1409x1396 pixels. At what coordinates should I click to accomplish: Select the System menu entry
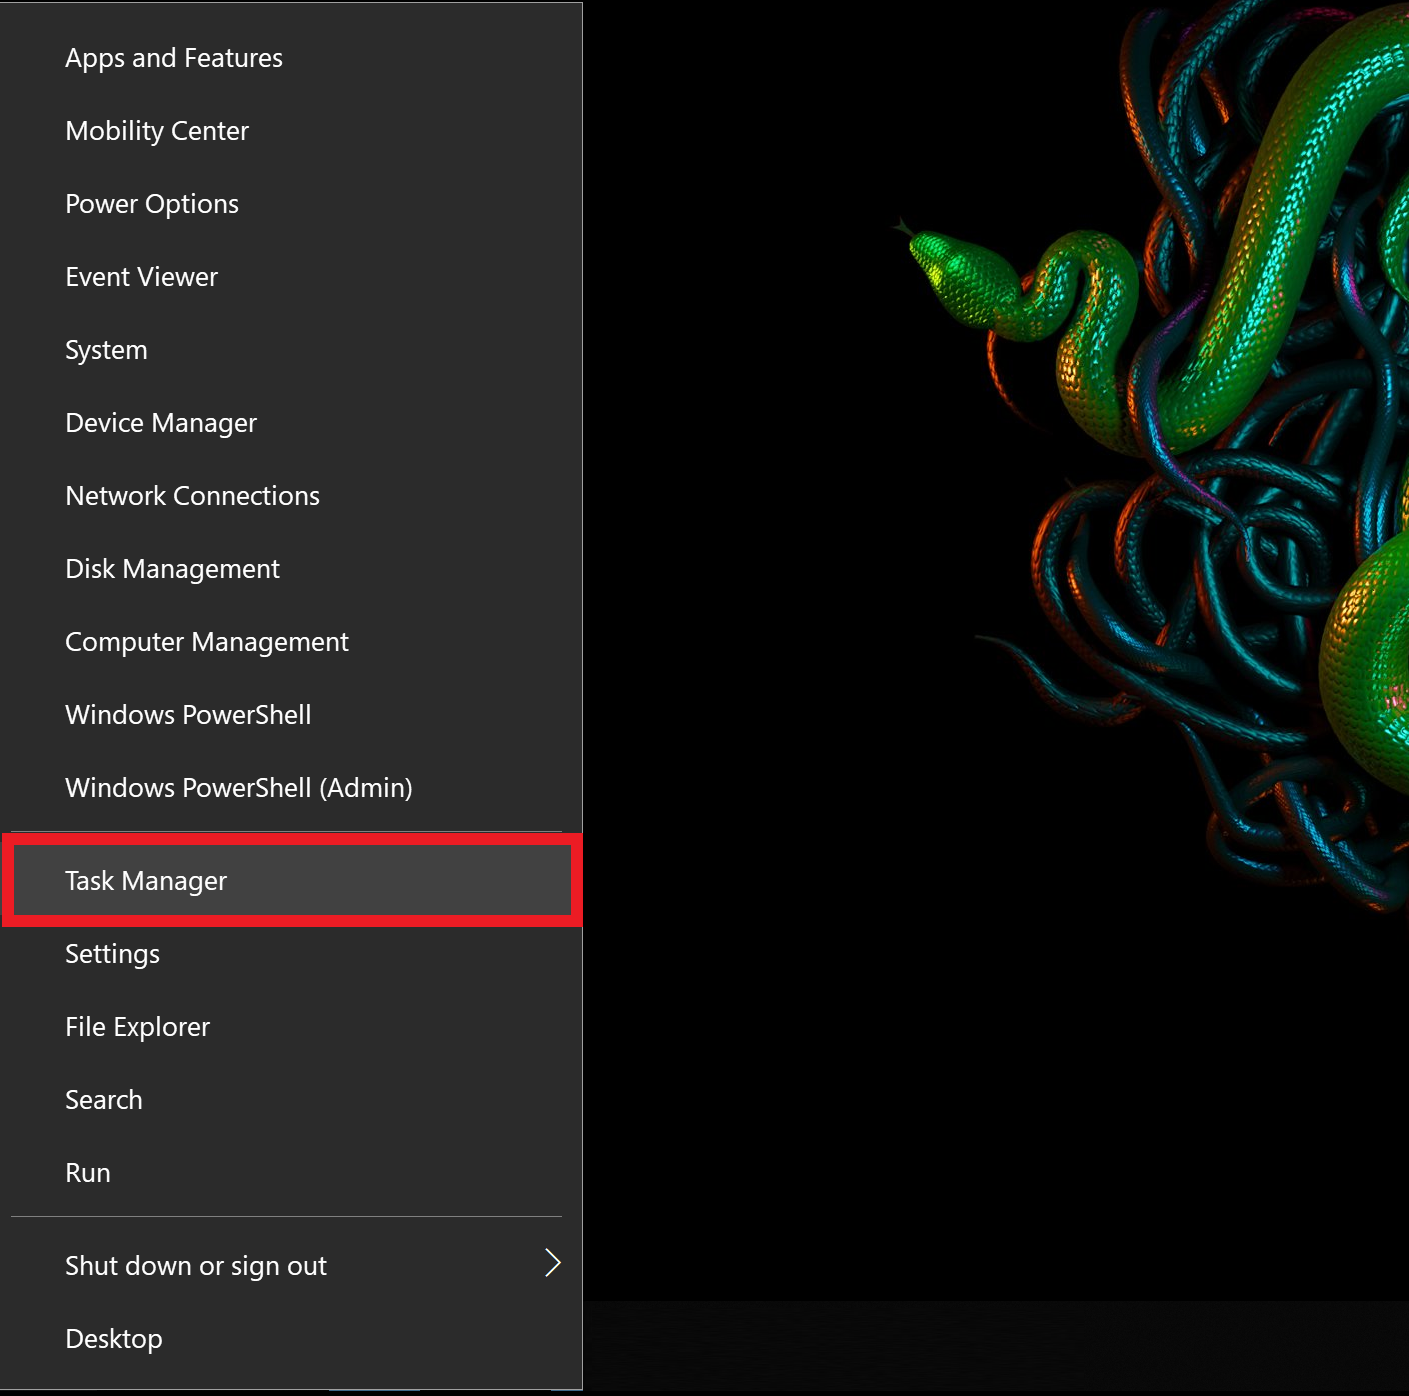(106, 349)
